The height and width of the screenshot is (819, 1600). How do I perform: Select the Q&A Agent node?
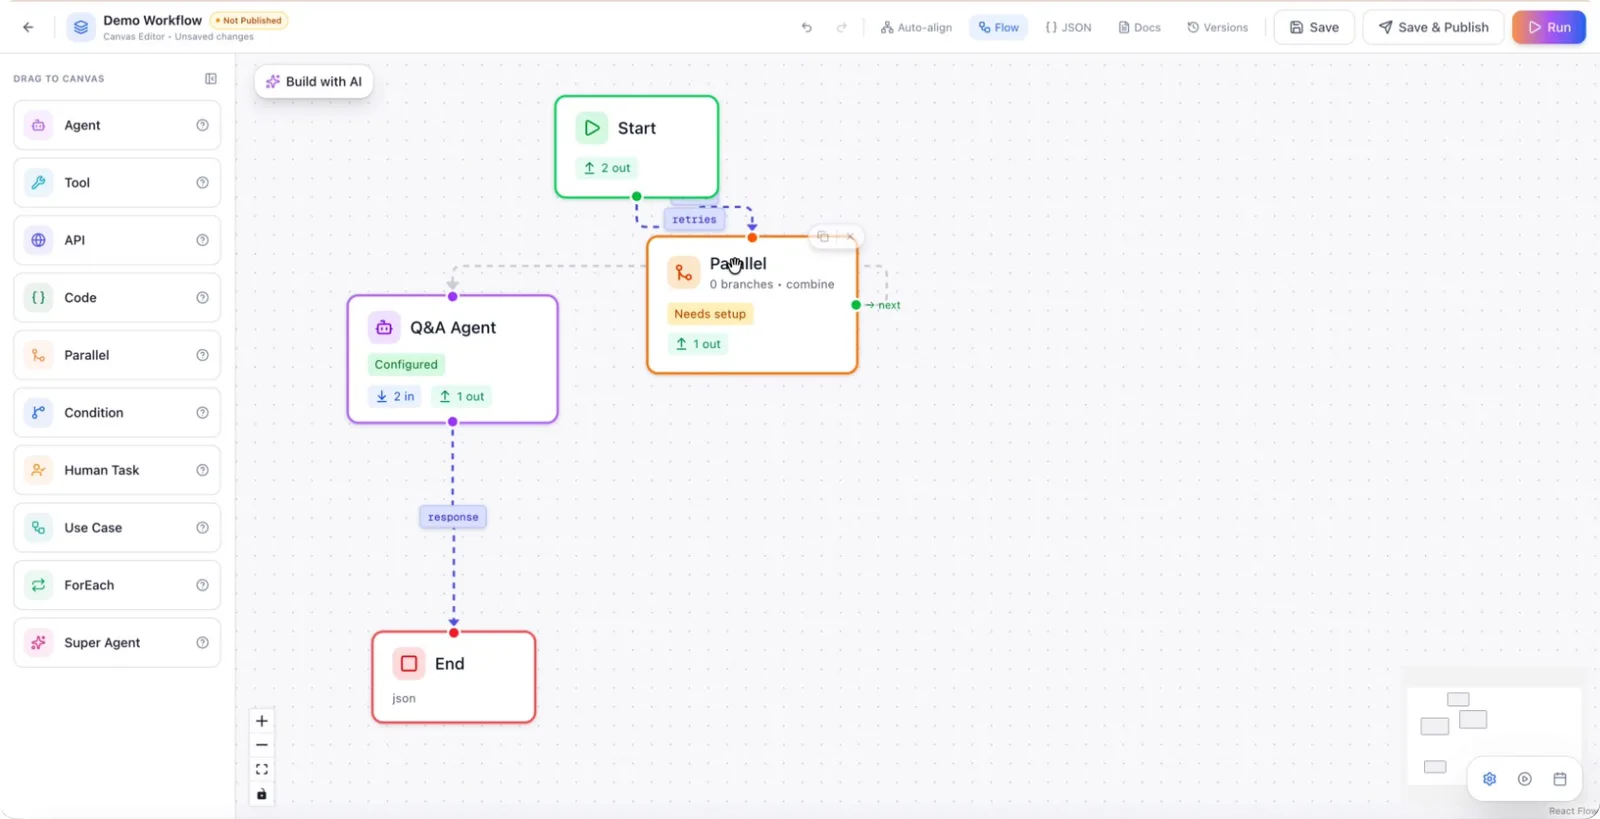pos(453,359)
